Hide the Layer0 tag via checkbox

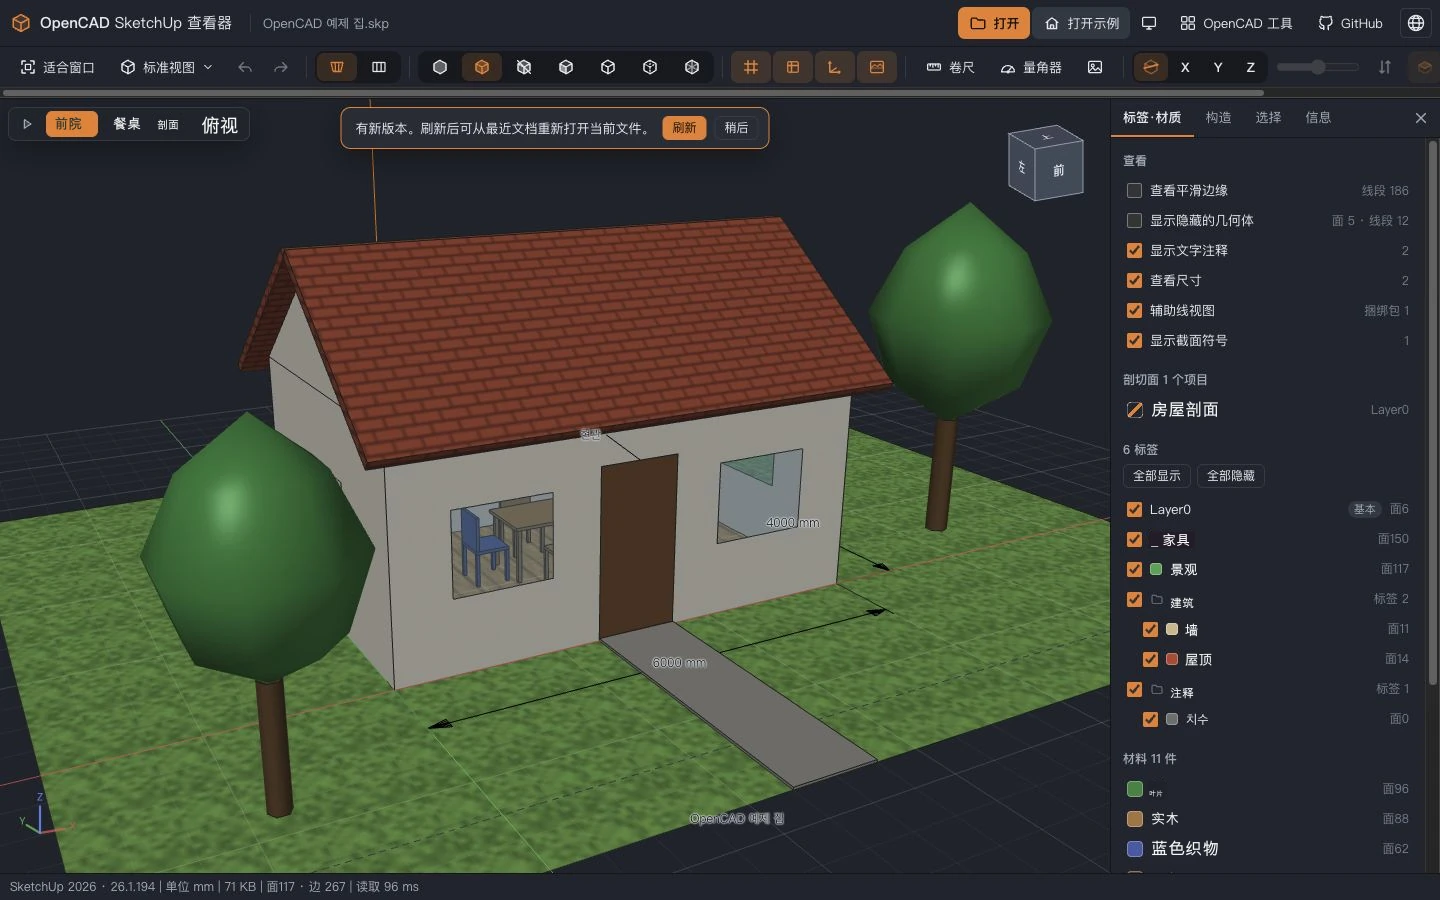pos(1134,509)
